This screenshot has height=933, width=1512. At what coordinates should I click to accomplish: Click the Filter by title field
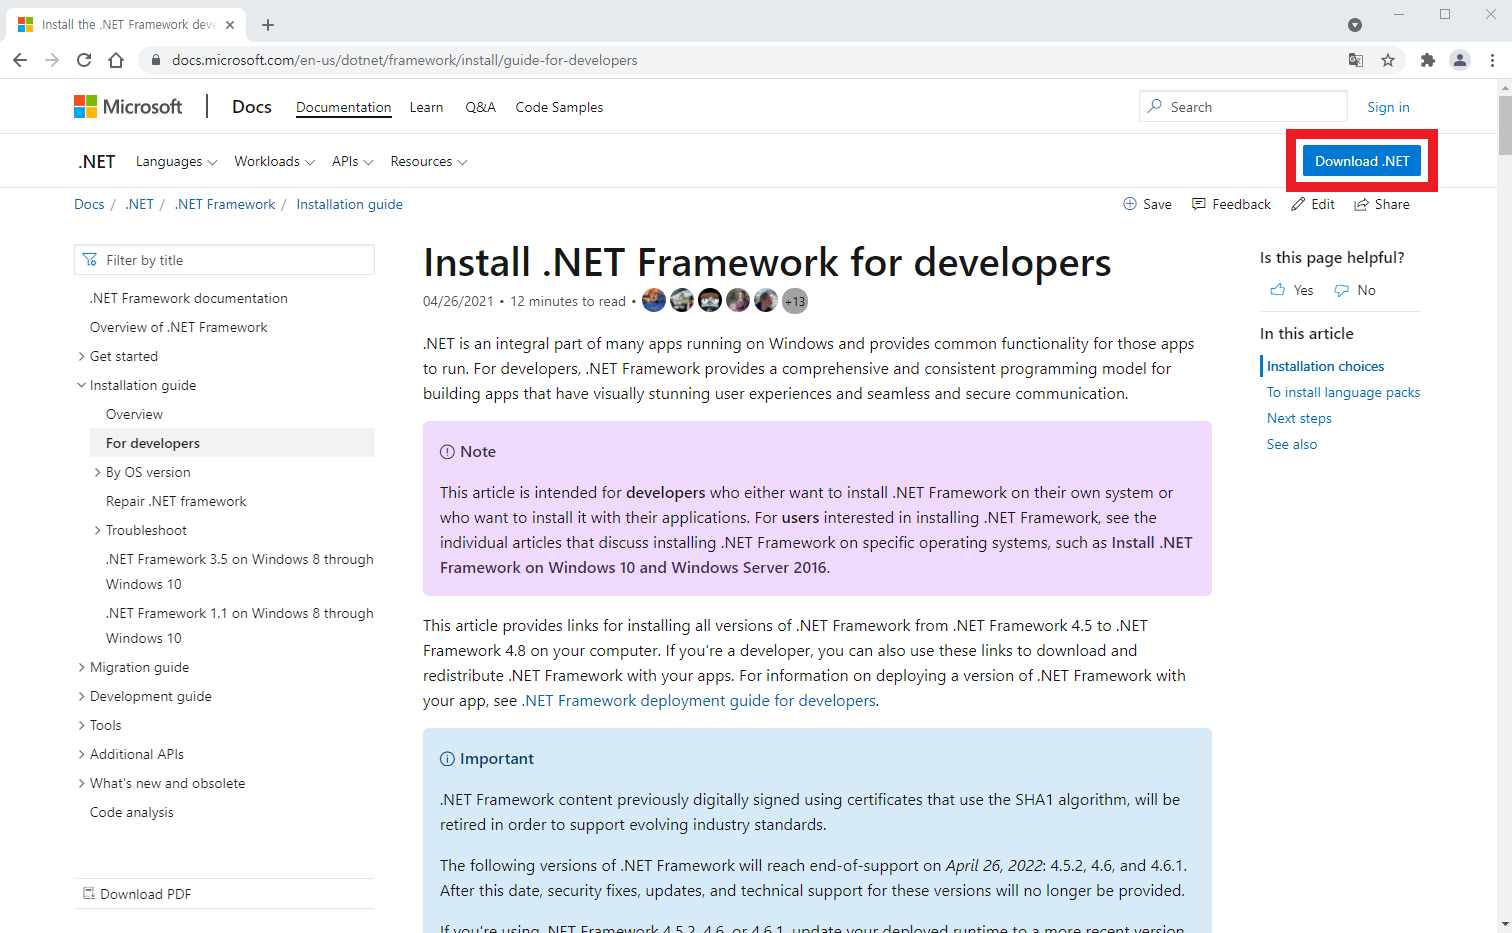[224, 260]
